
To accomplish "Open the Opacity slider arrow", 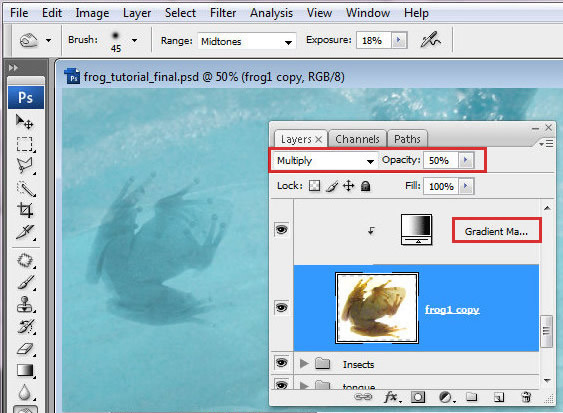I will pos(466,160).
